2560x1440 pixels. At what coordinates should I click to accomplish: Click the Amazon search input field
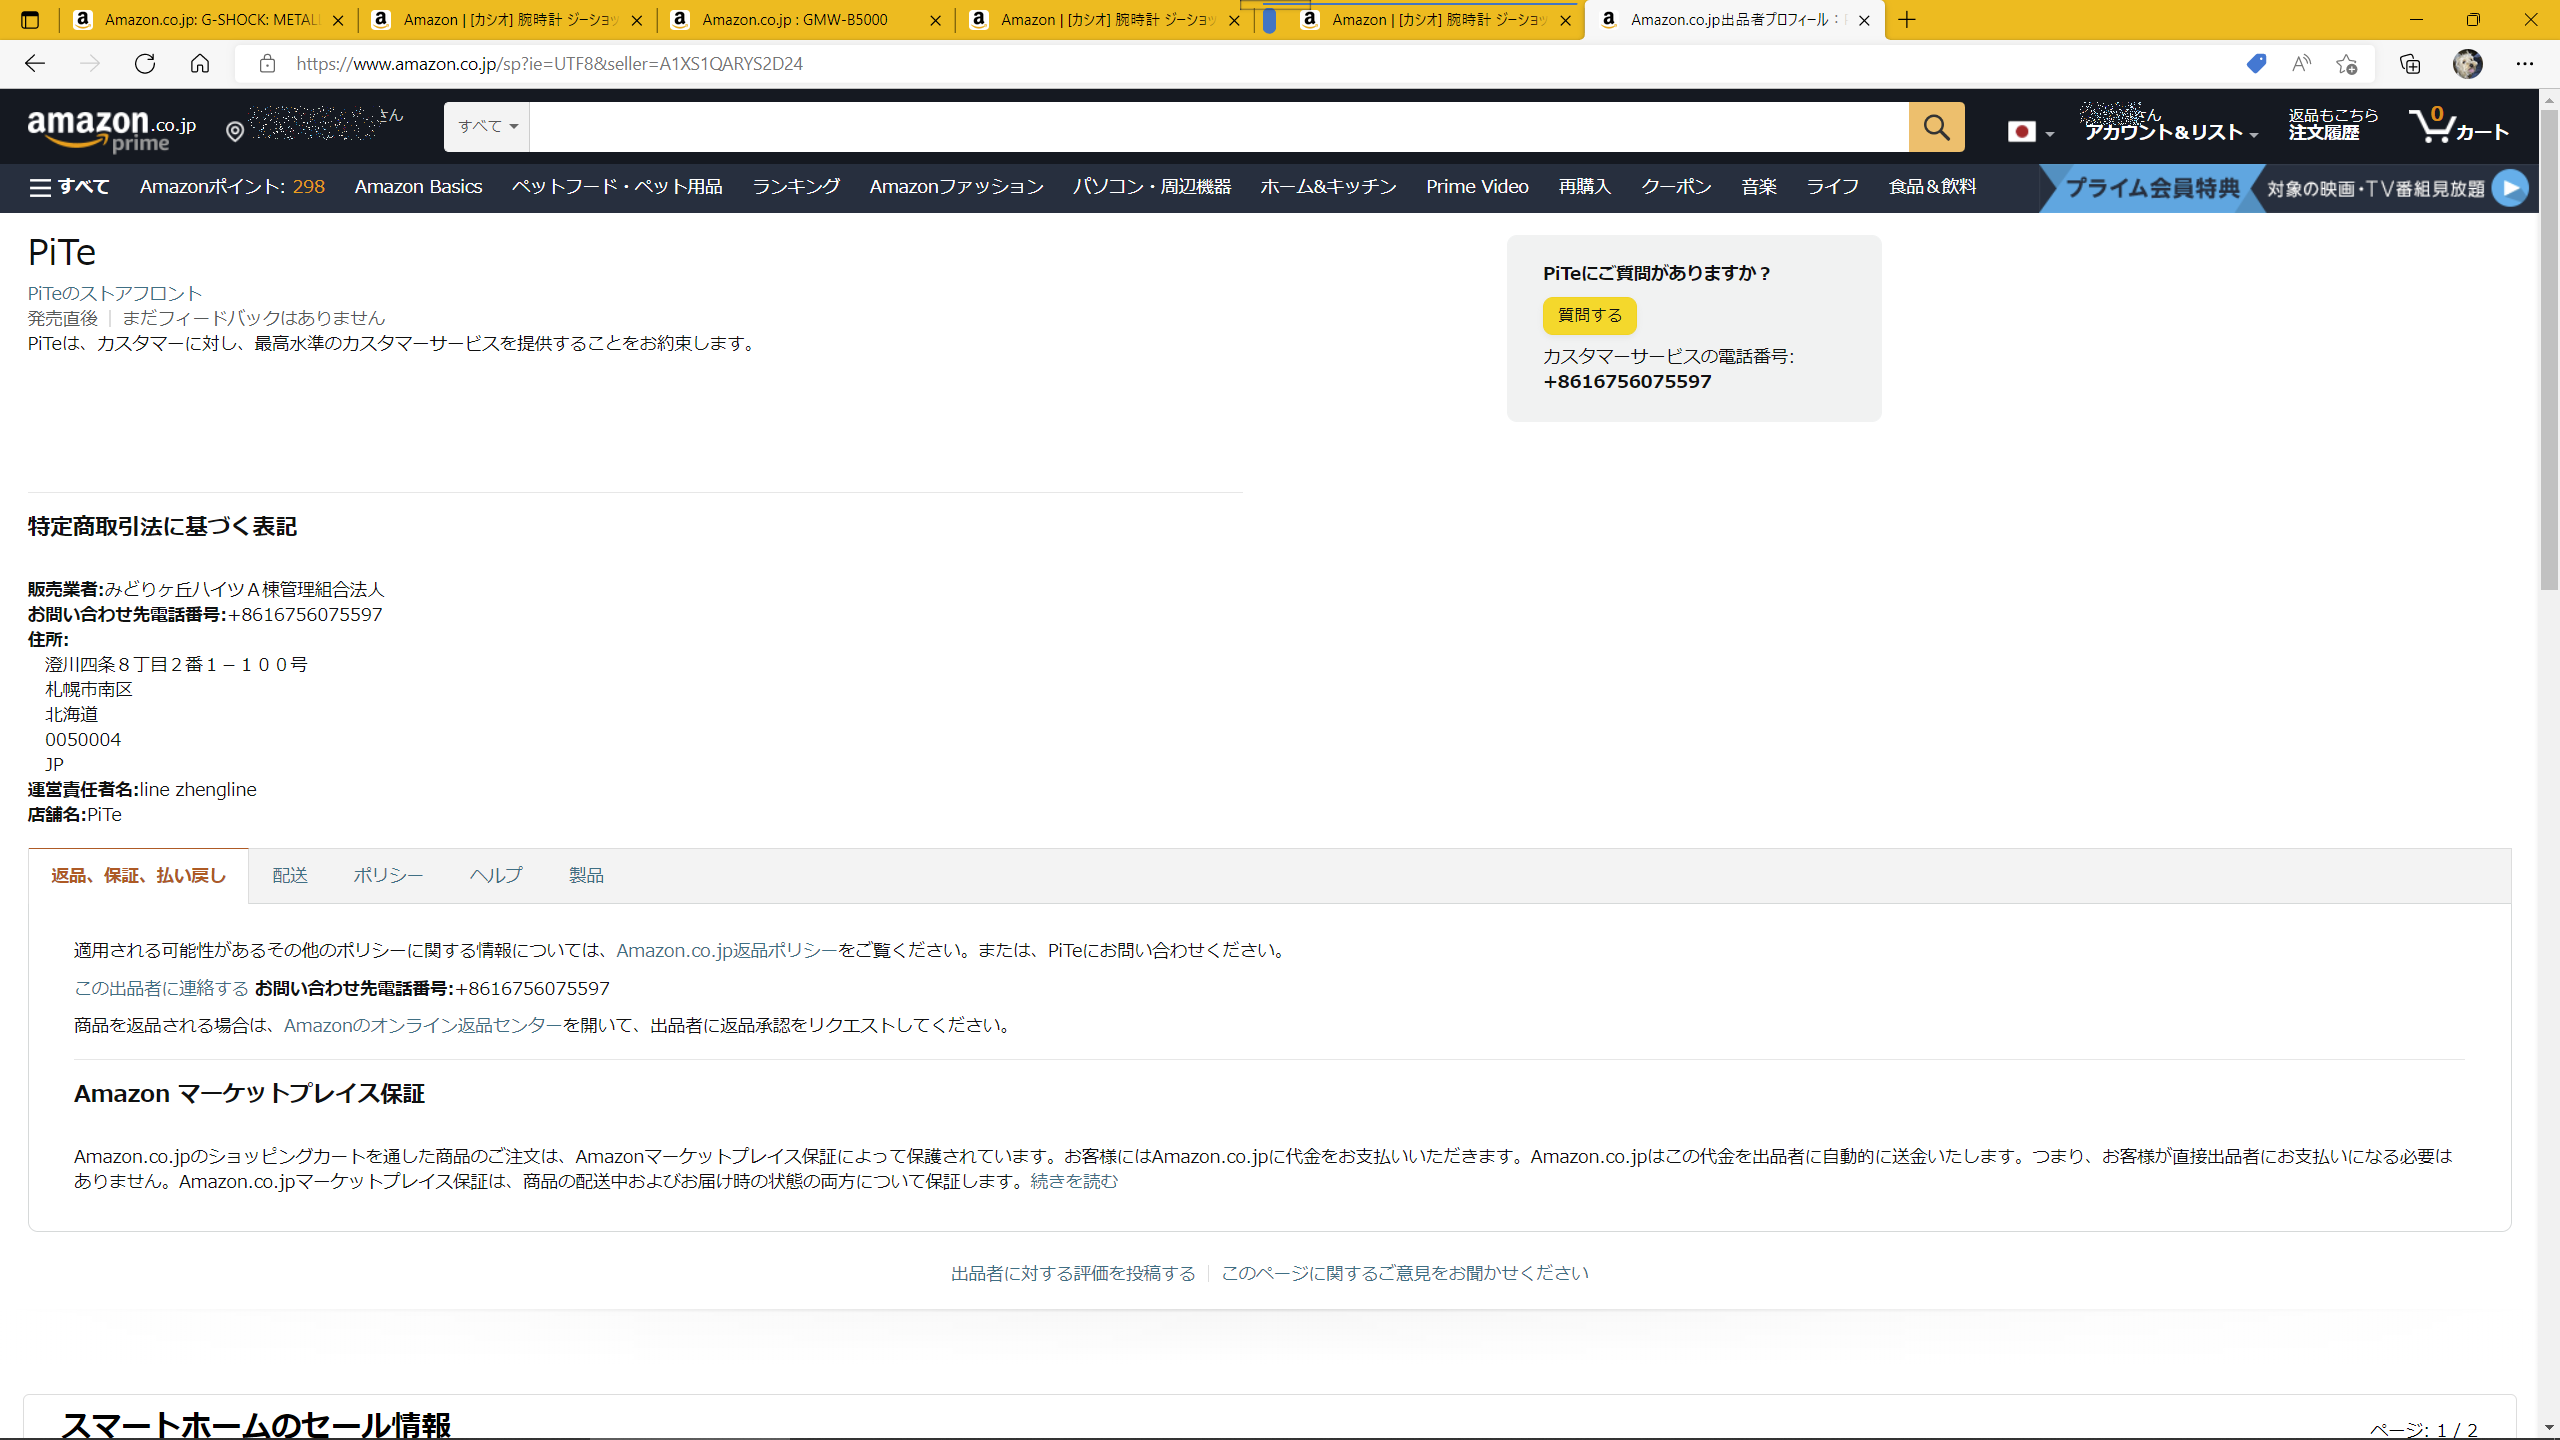click(x=1219, y=127)
